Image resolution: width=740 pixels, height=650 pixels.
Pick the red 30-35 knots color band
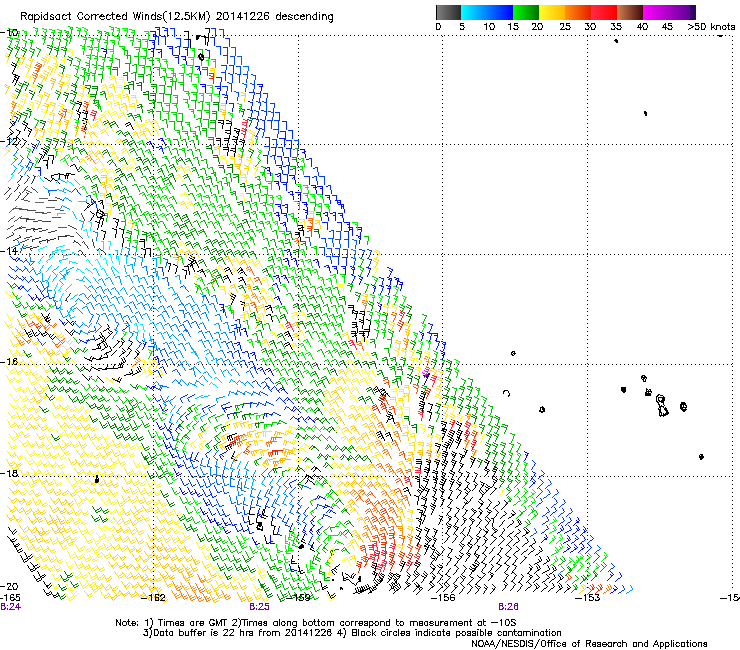pos(604,12)
